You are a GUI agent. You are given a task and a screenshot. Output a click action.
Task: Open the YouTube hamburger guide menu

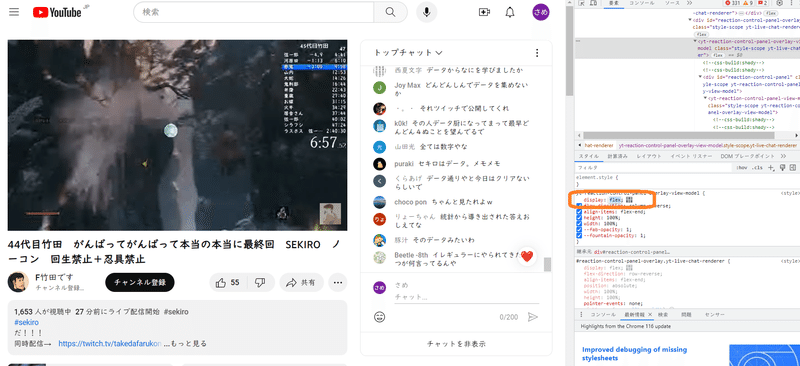click(x=14, y=12)
